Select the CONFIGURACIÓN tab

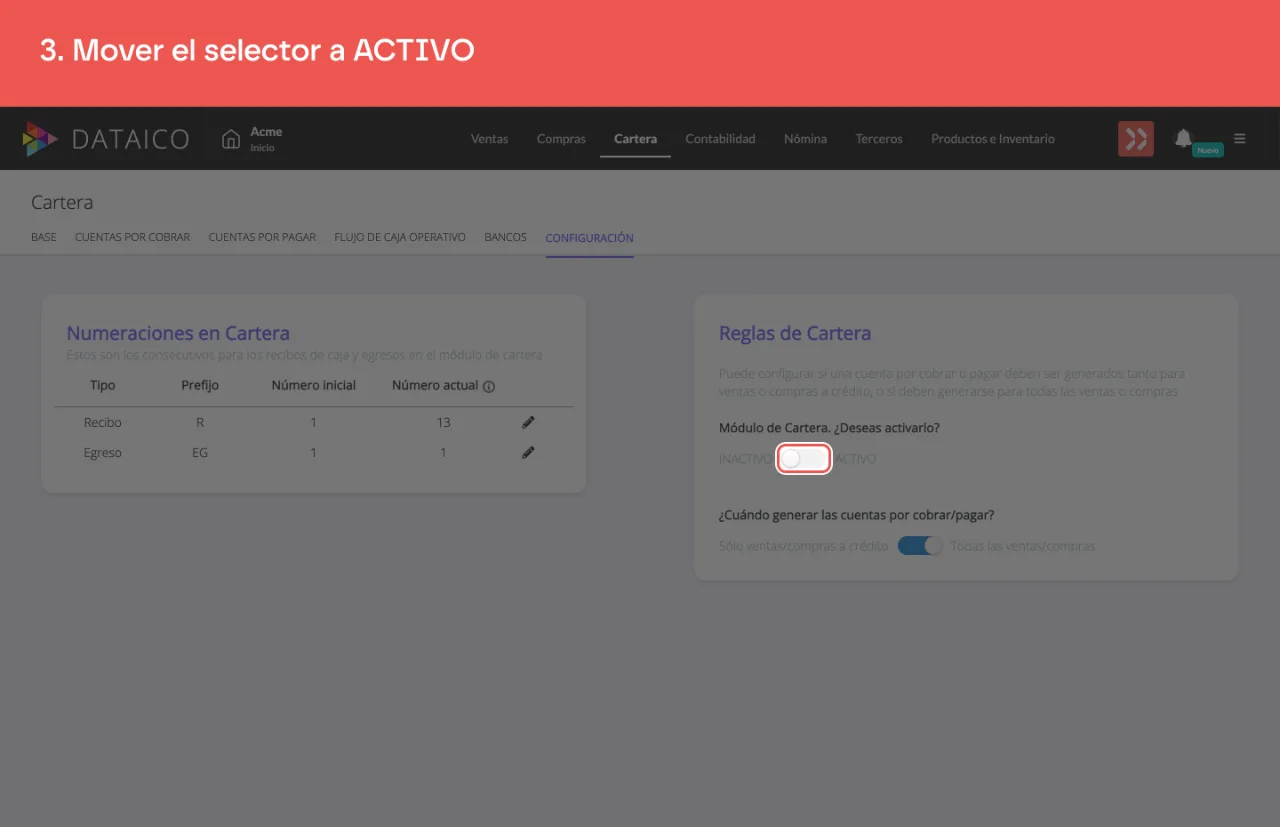(x=589, y=238)
